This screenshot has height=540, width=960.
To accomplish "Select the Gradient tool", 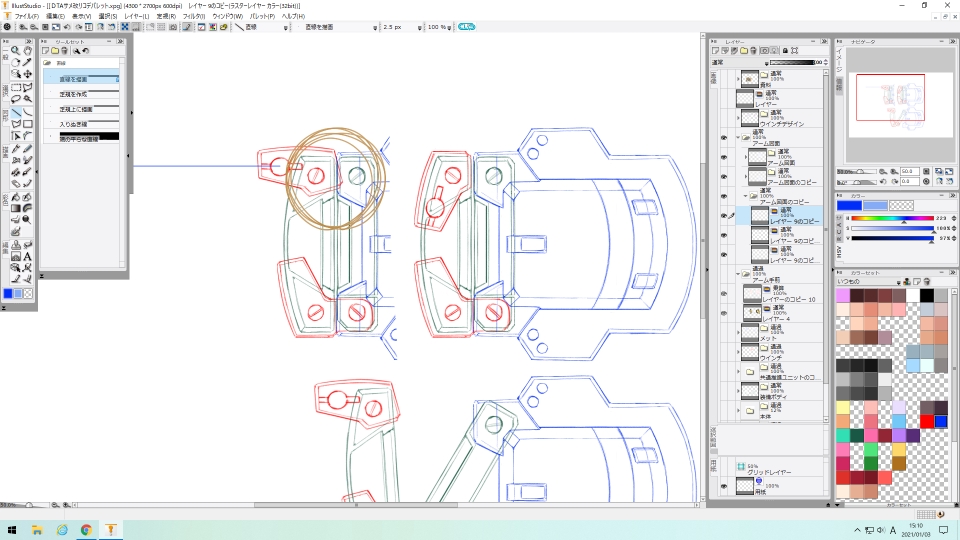I will pos(16,209).
